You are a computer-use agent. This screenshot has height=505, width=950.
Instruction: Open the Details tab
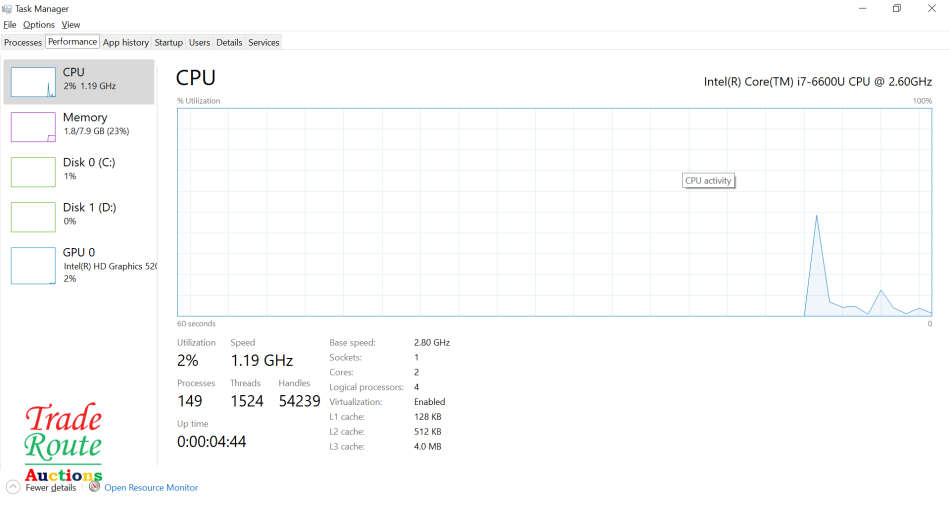click(x=229, y=42)
